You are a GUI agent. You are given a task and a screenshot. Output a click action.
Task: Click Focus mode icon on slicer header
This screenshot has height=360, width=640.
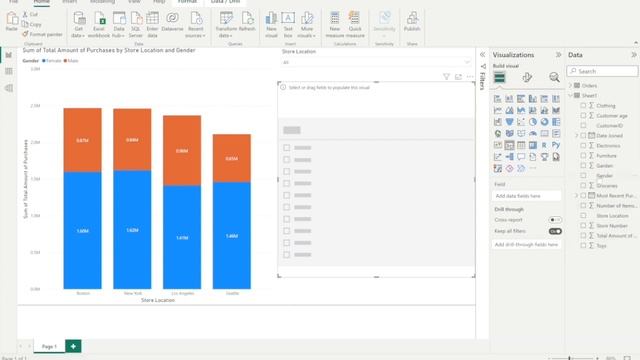coord(458,77)
